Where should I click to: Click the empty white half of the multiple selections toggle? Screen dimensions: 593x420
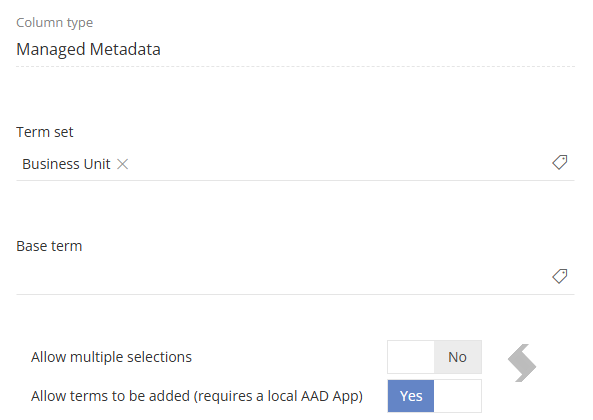pyautogui.click(x=411, y=357)
